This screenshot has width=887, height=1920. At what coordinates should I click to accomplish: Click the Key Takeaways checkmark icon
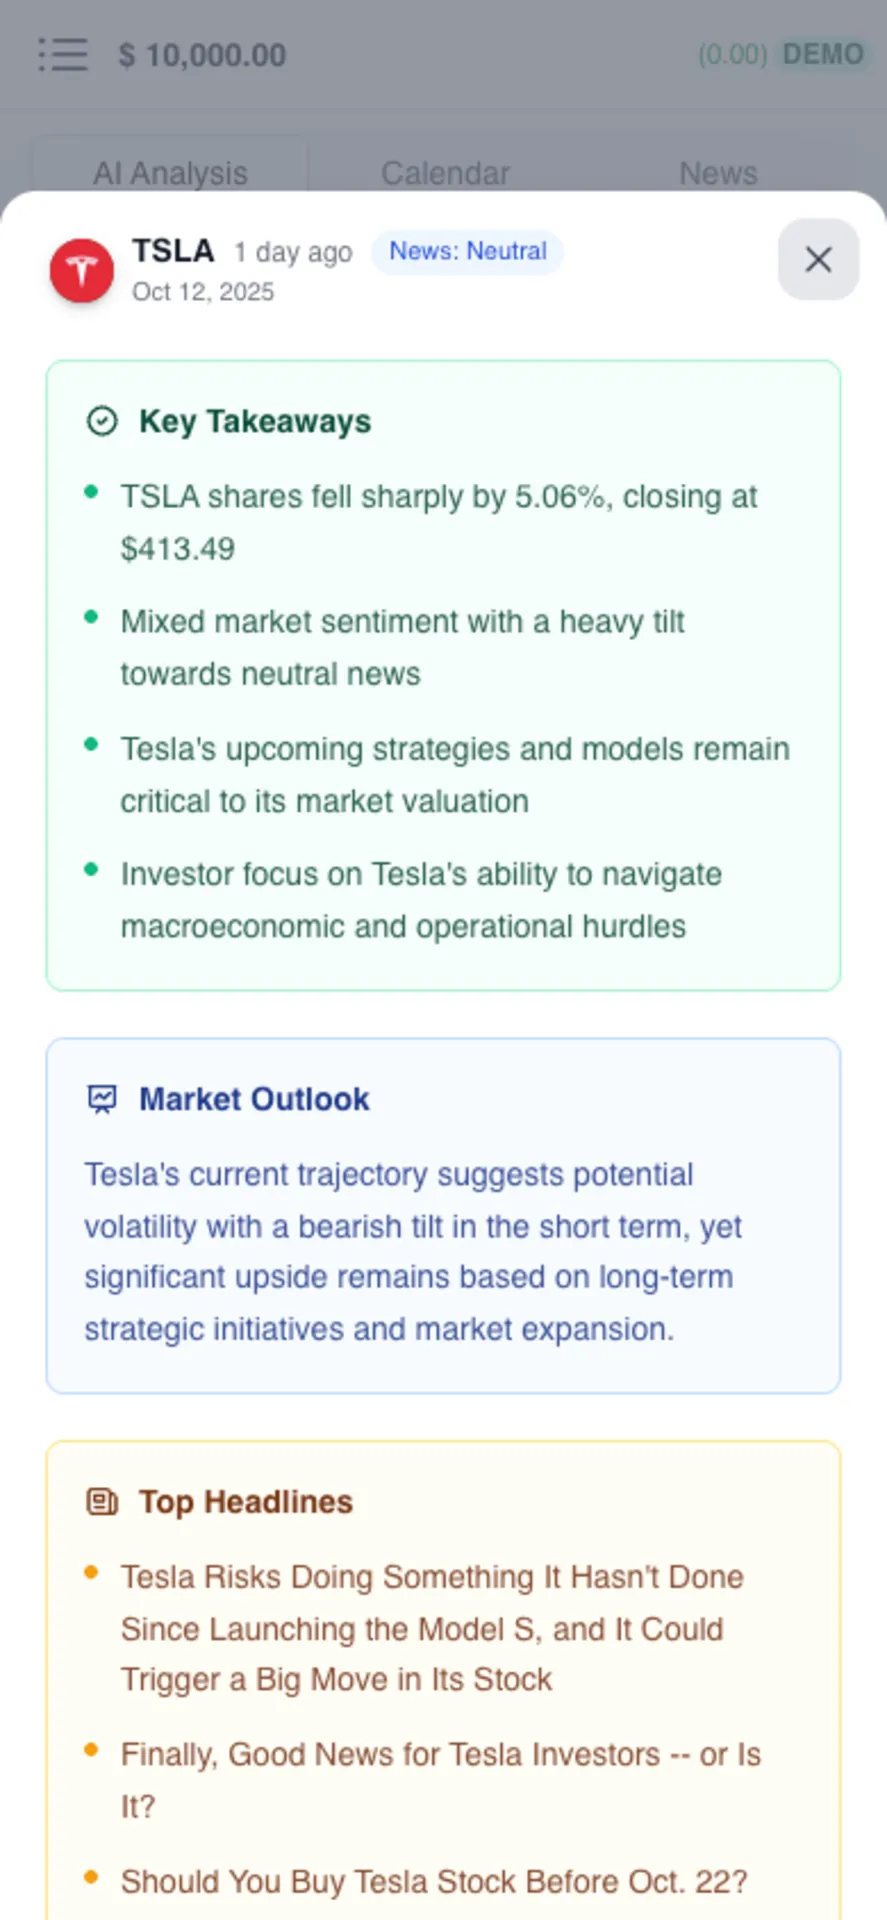102,421
